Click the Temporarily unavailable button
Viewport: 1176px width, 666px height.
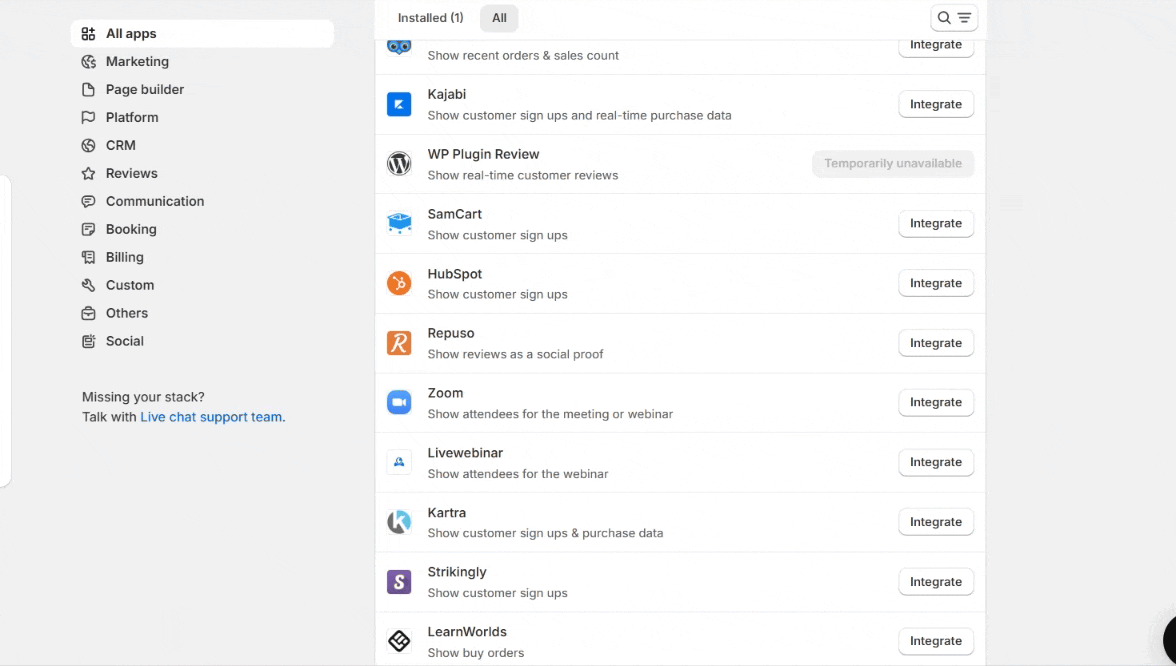(892, 164)
